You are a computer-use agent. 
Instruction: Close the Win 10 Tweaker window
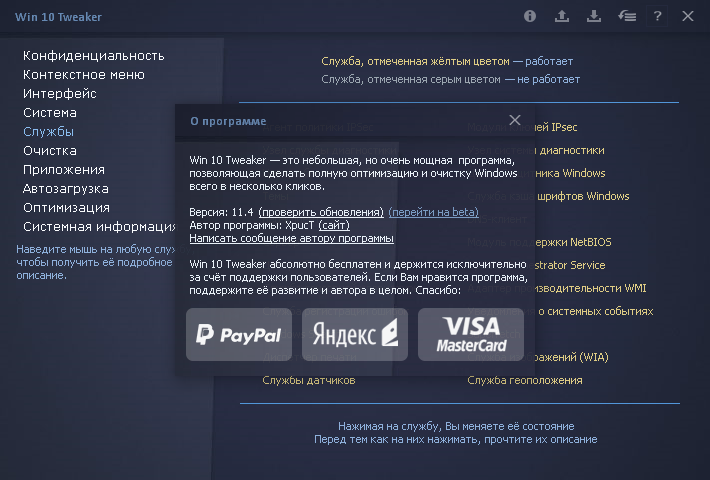(x=687, y=16)
